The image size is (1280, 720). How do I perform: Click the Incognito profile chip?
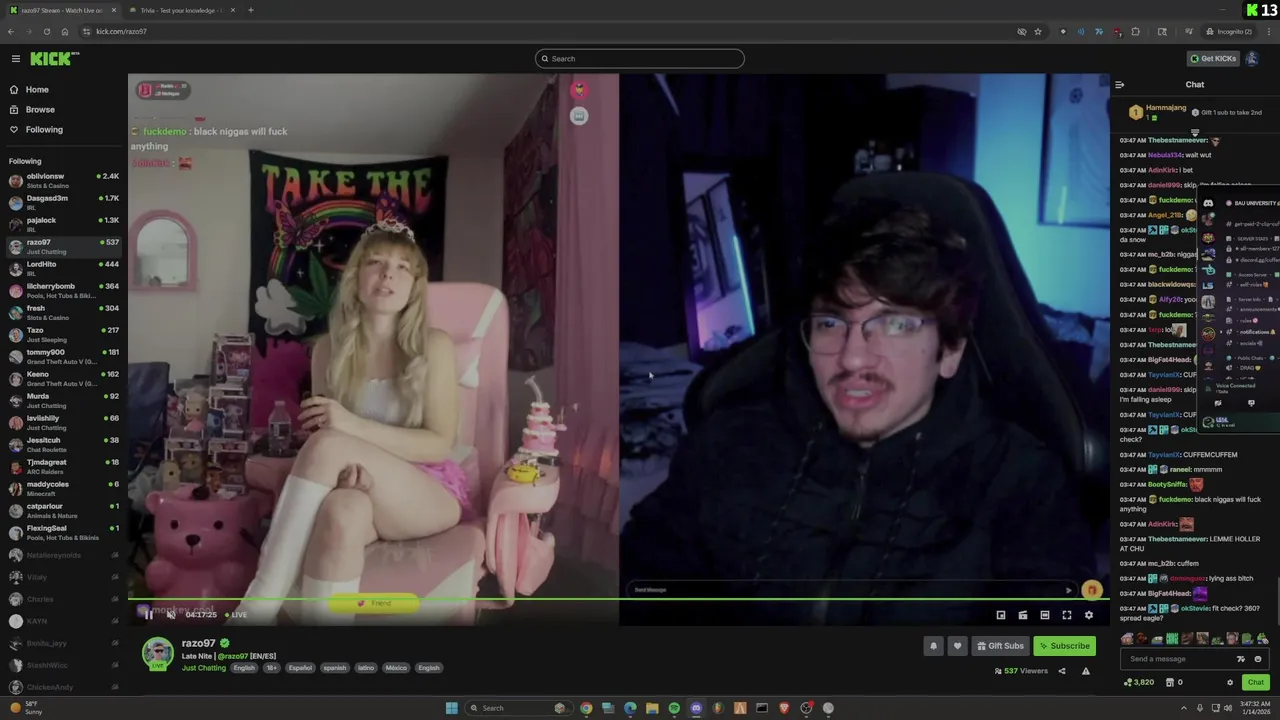tap(1229, 32)
